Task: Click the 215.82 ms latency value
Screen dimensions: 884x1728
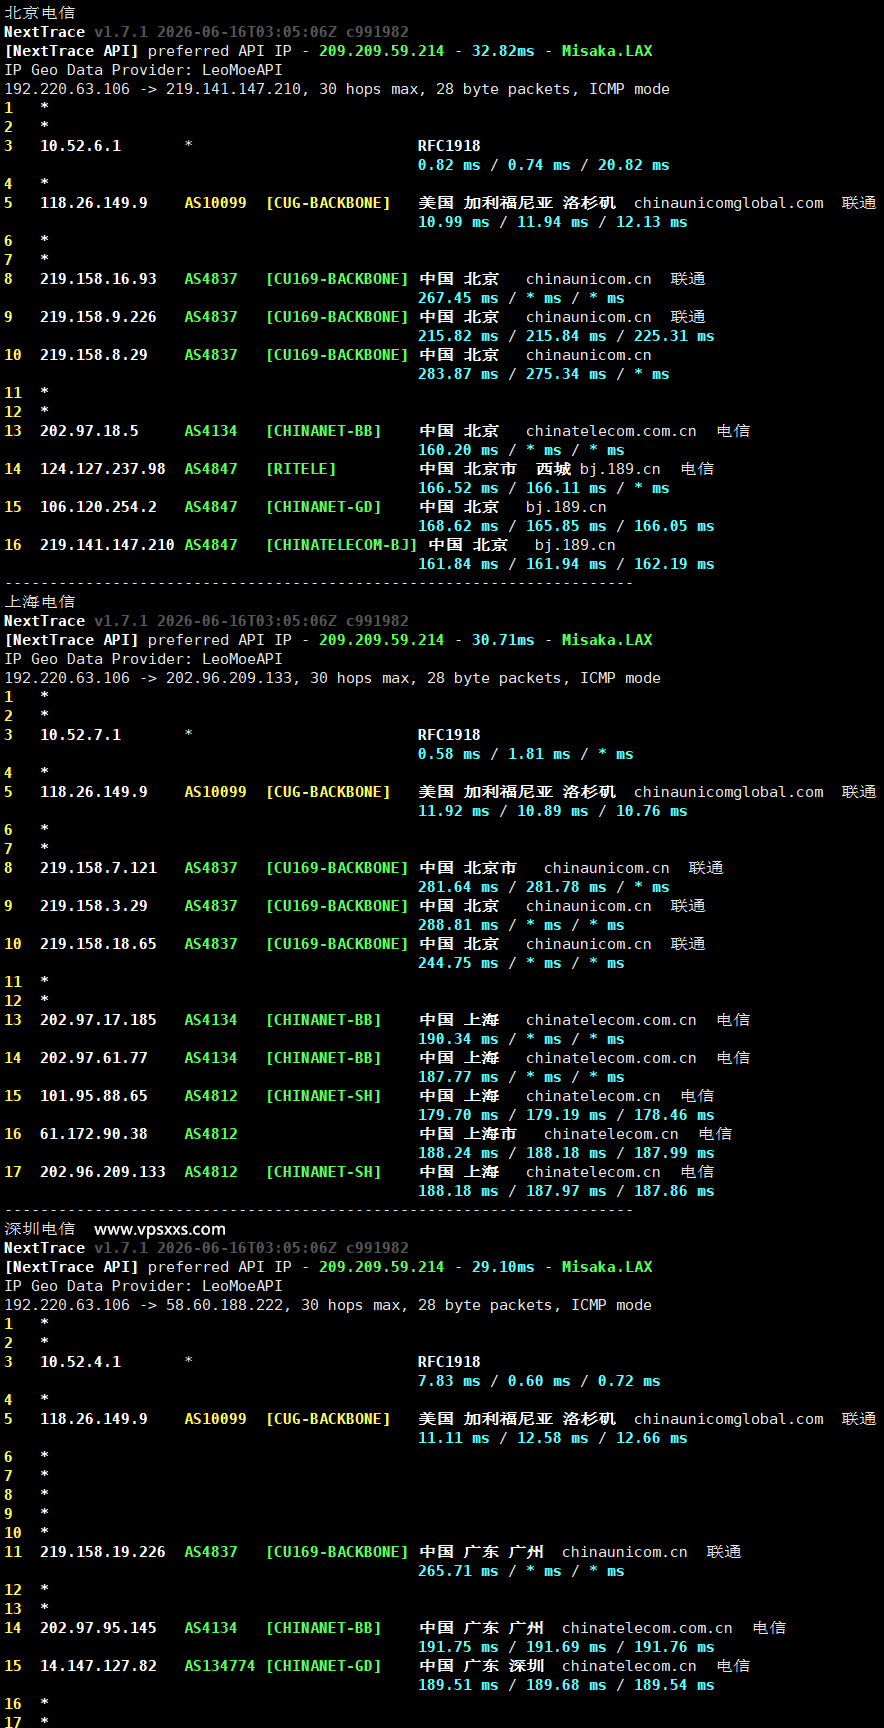Action: [x=458, y=336]
